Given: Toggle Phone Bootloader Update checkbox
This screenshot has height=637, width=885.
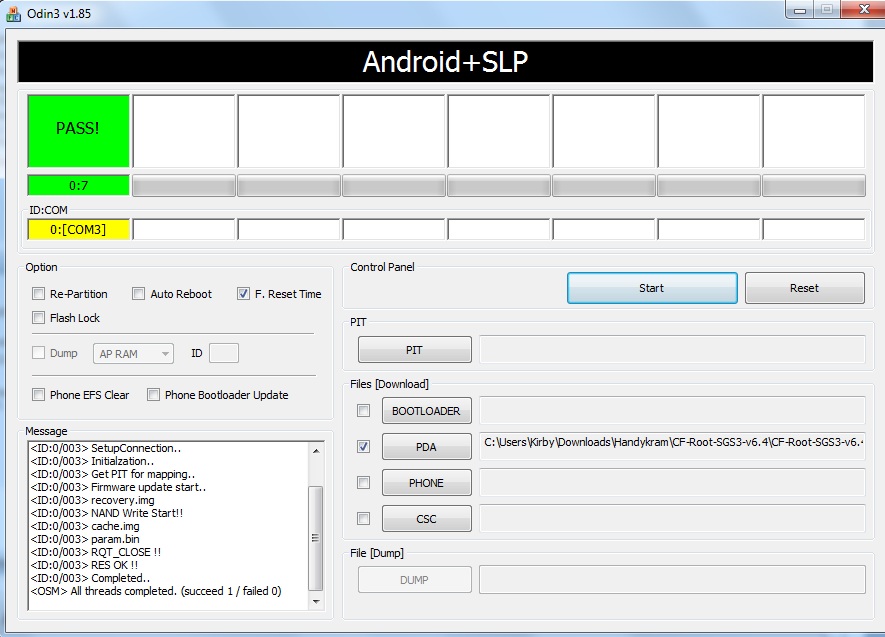Looking at the screenshot, I should click(x=153, y=394).
